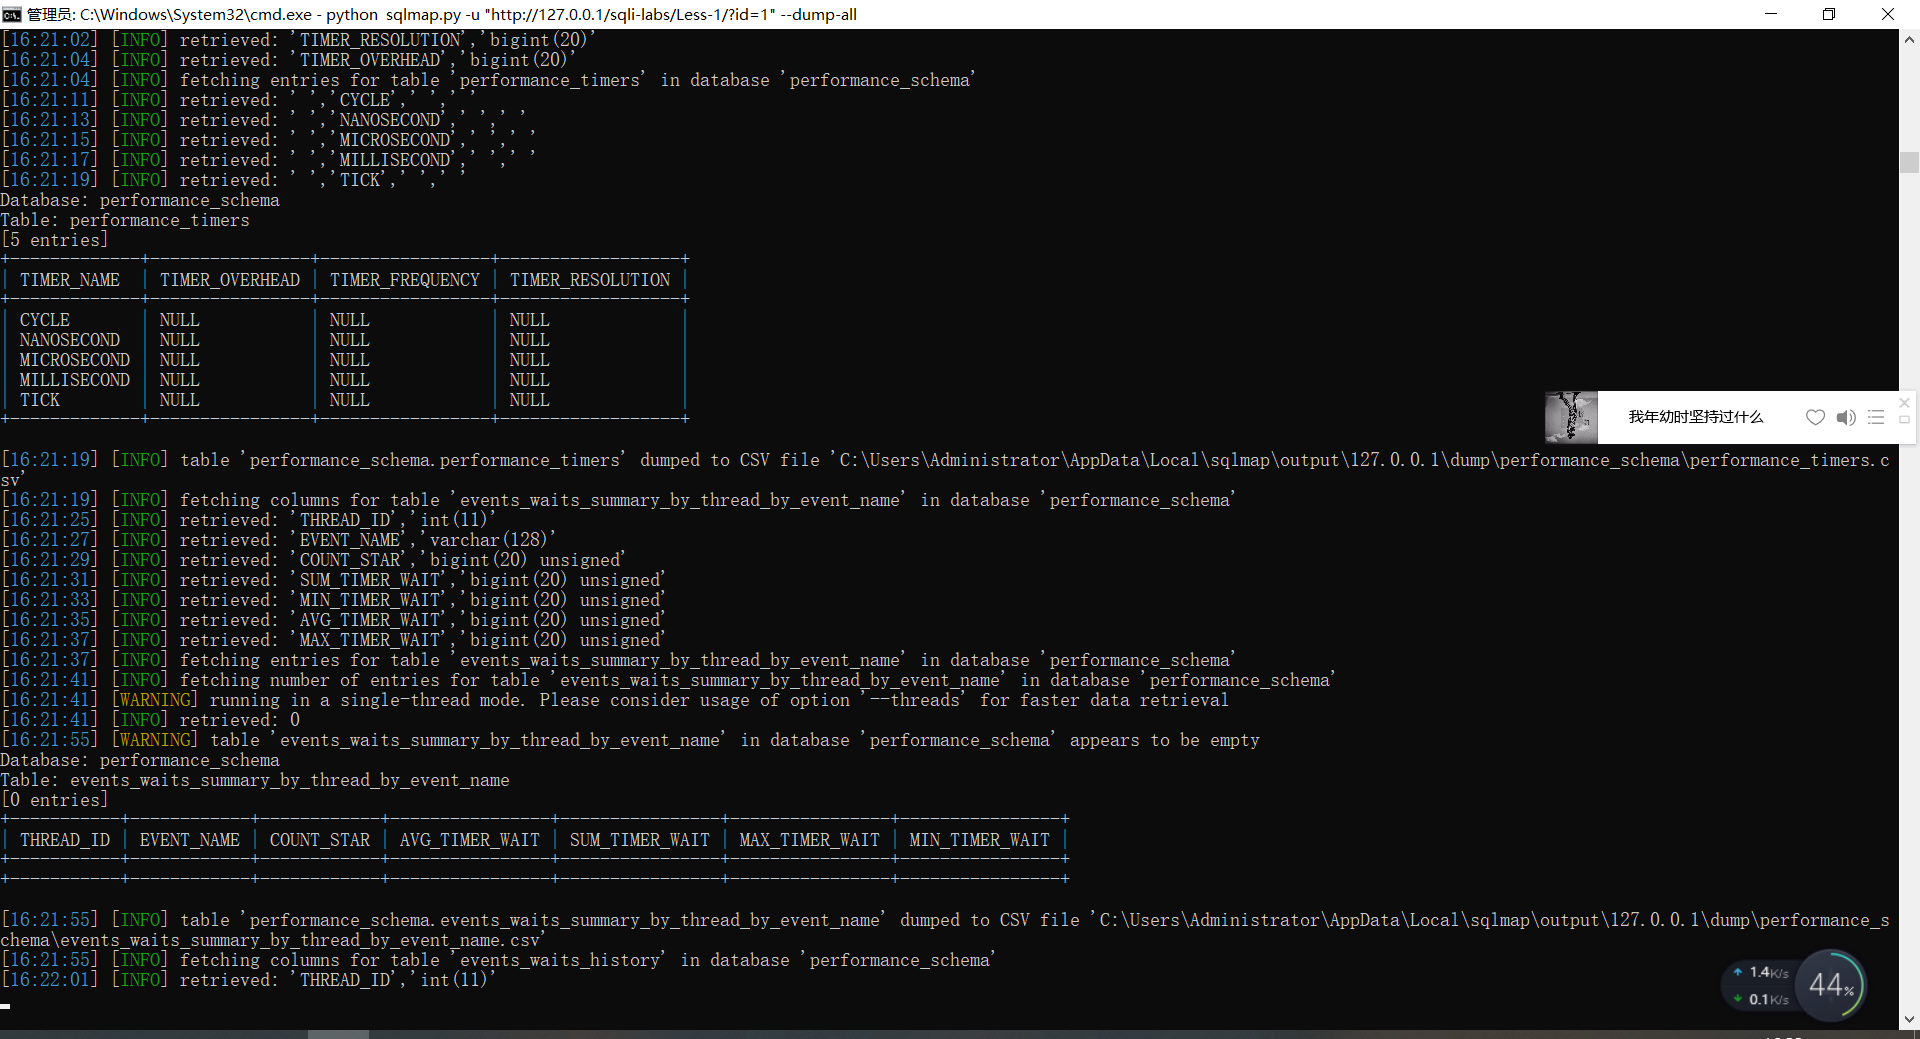The width and height of the screenshot is (1920, 1039).
Task: Click the [16:22:01] timestamp
Action: click(50, 980)
